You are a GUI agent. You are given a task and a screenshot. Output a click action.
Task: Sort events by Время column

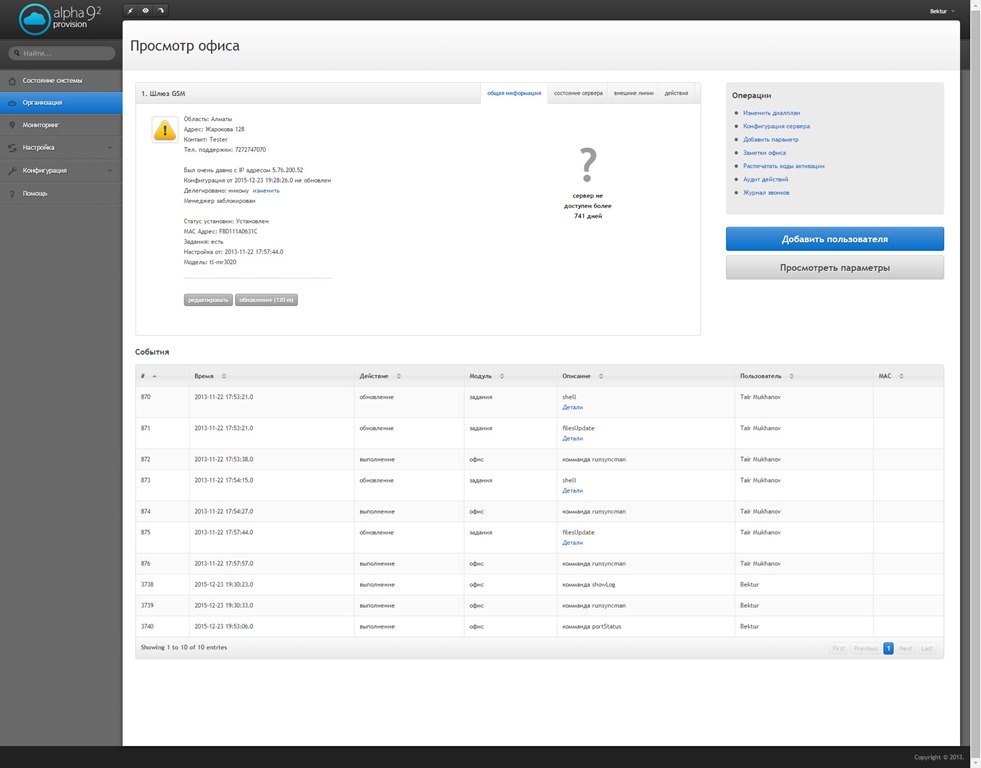[x=272, y=376]
